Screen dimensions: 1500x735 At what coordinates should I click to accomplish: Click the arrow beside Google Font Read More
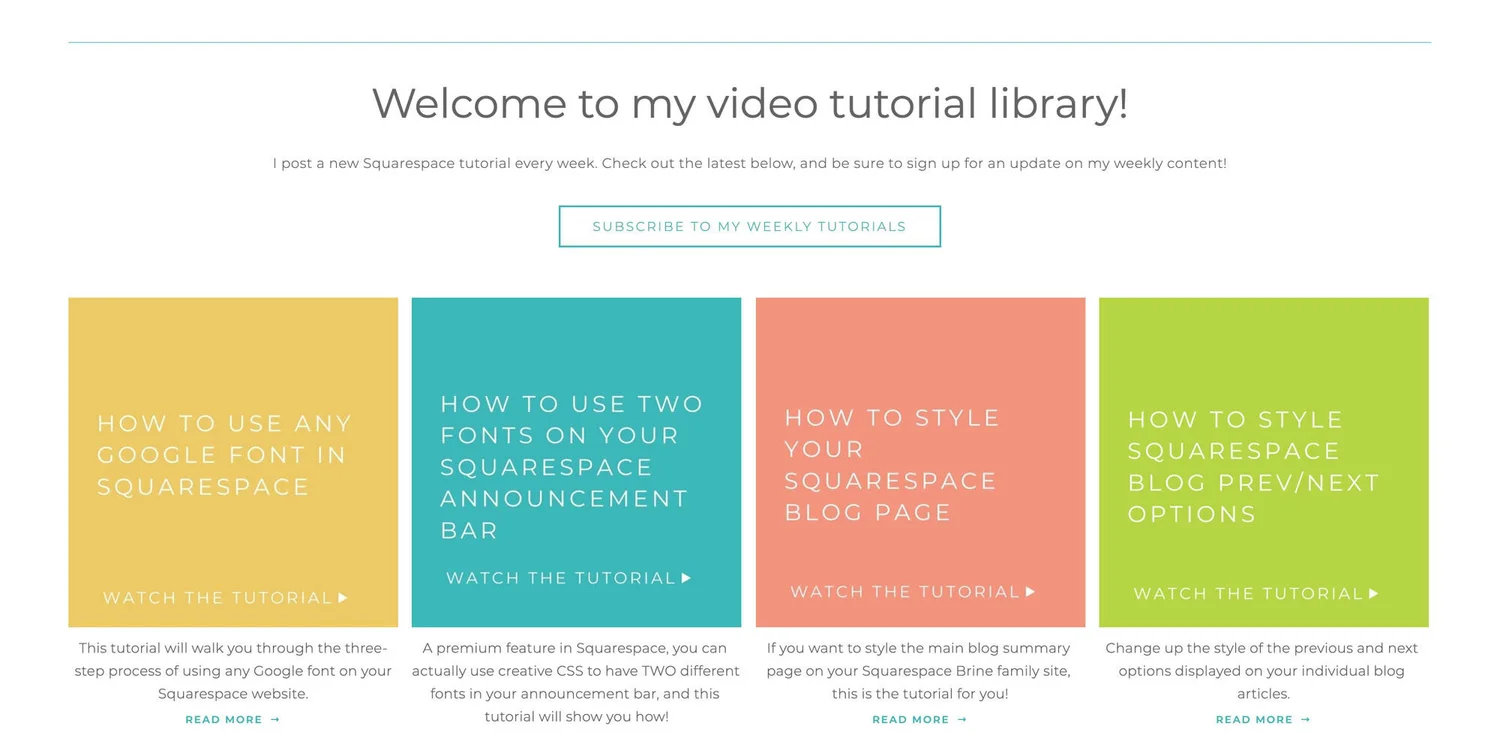click(x=275, y=719)
